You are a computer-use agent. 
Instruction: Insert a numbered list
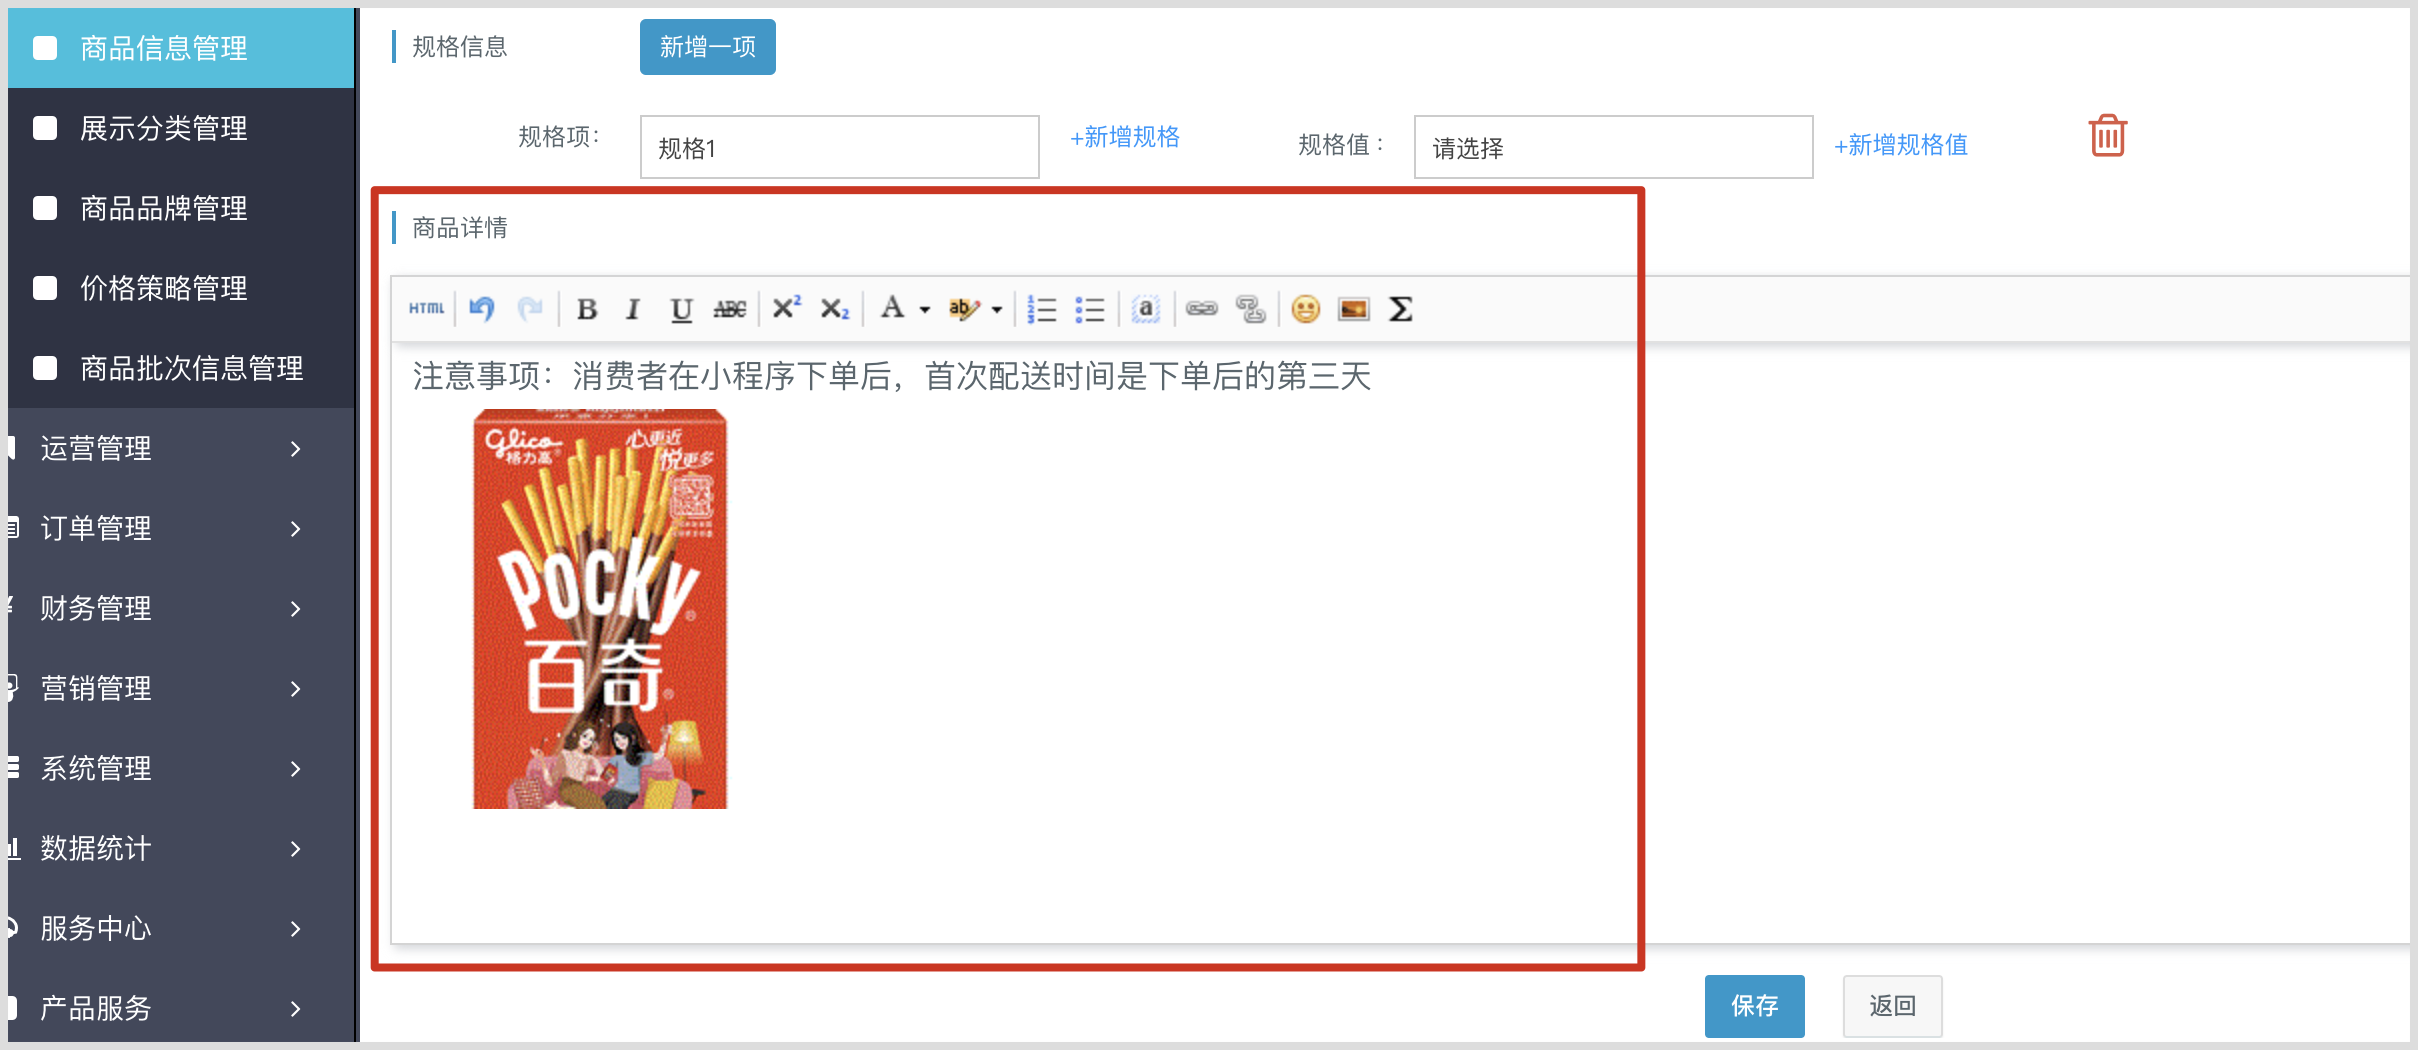tap(1042, 309)
